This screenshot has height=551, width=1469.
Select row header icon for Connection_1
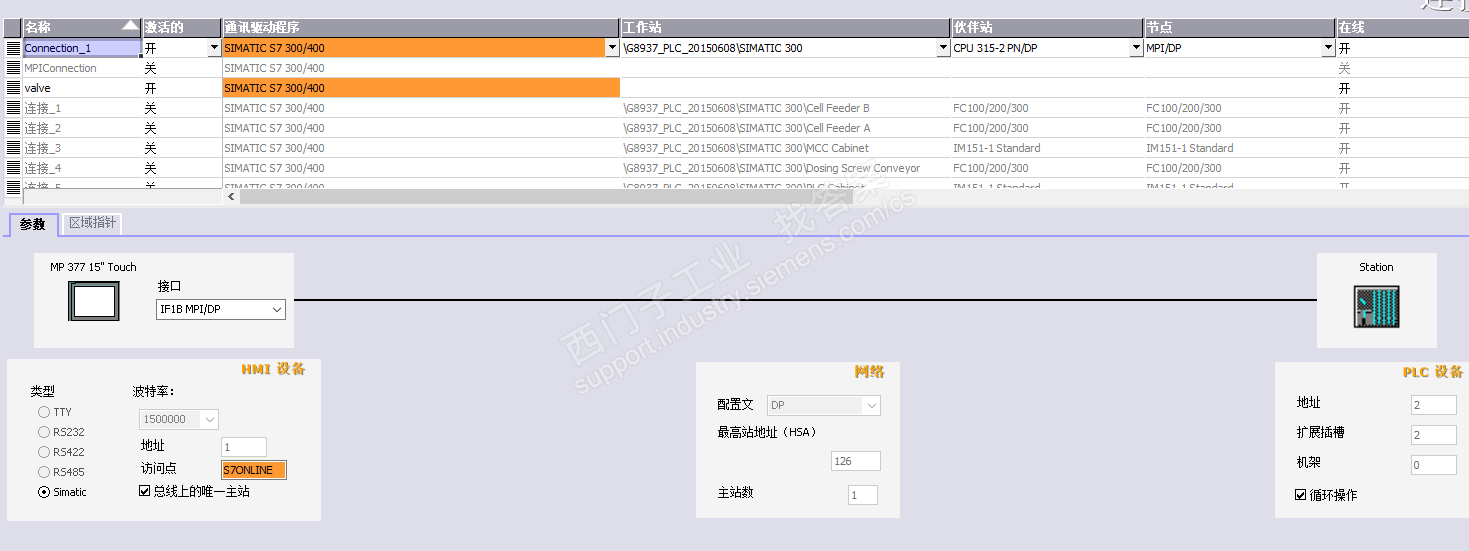click(13, 48)
